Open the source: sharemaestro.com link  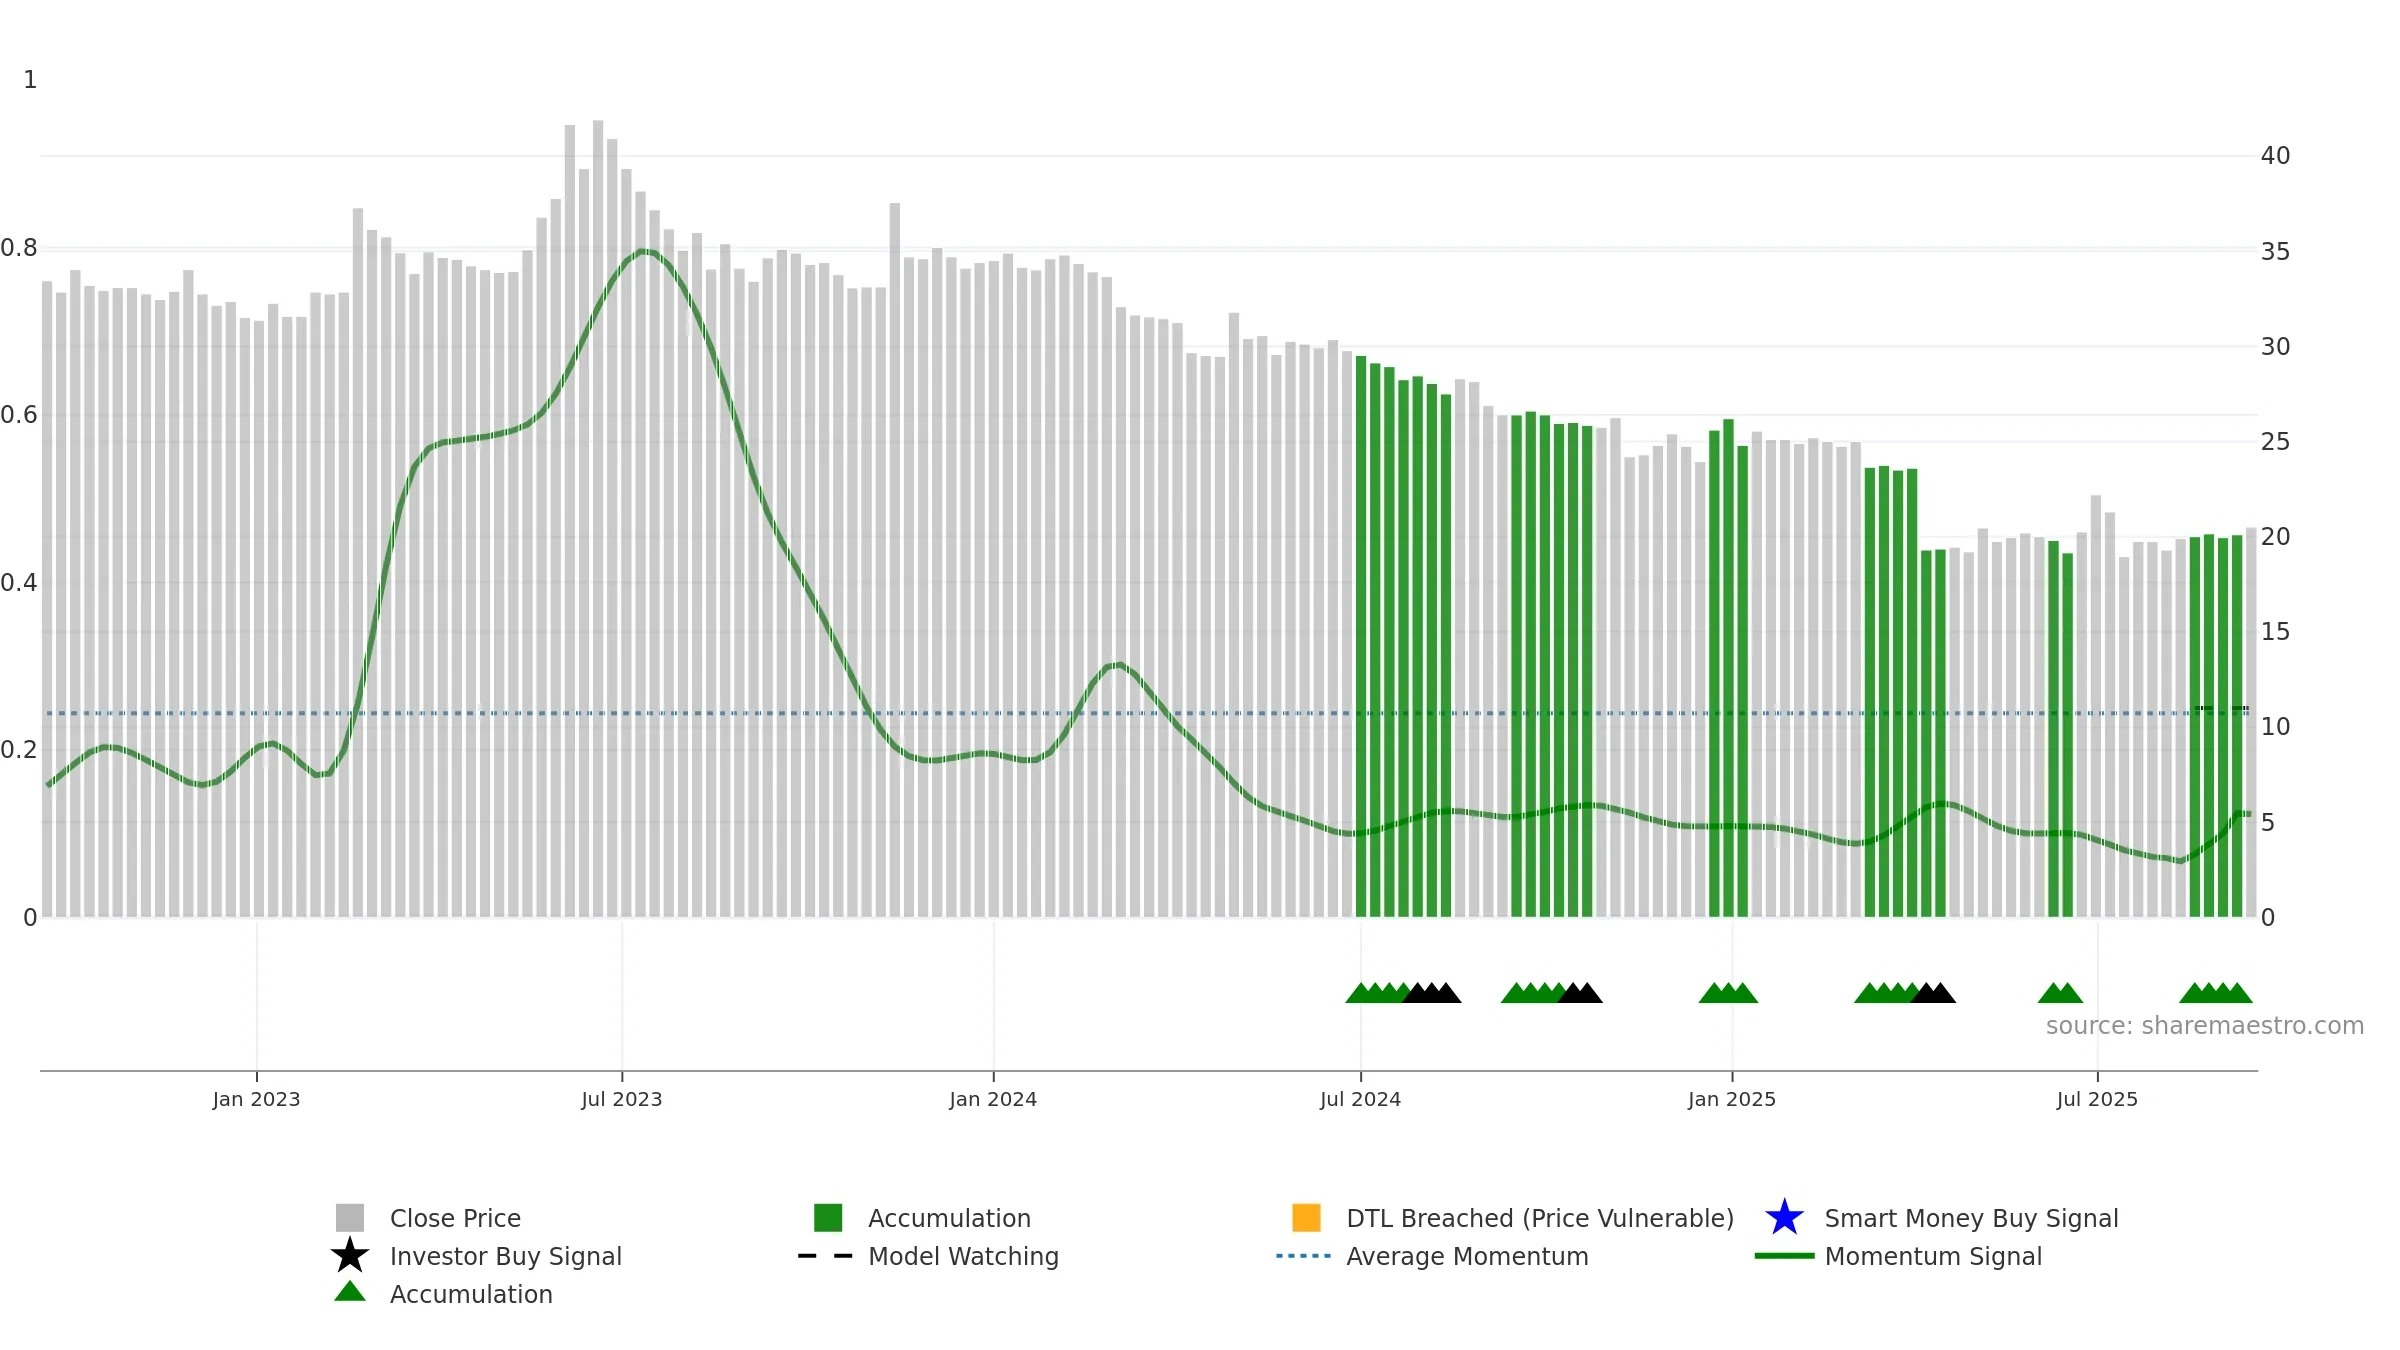point(2205,1026)
